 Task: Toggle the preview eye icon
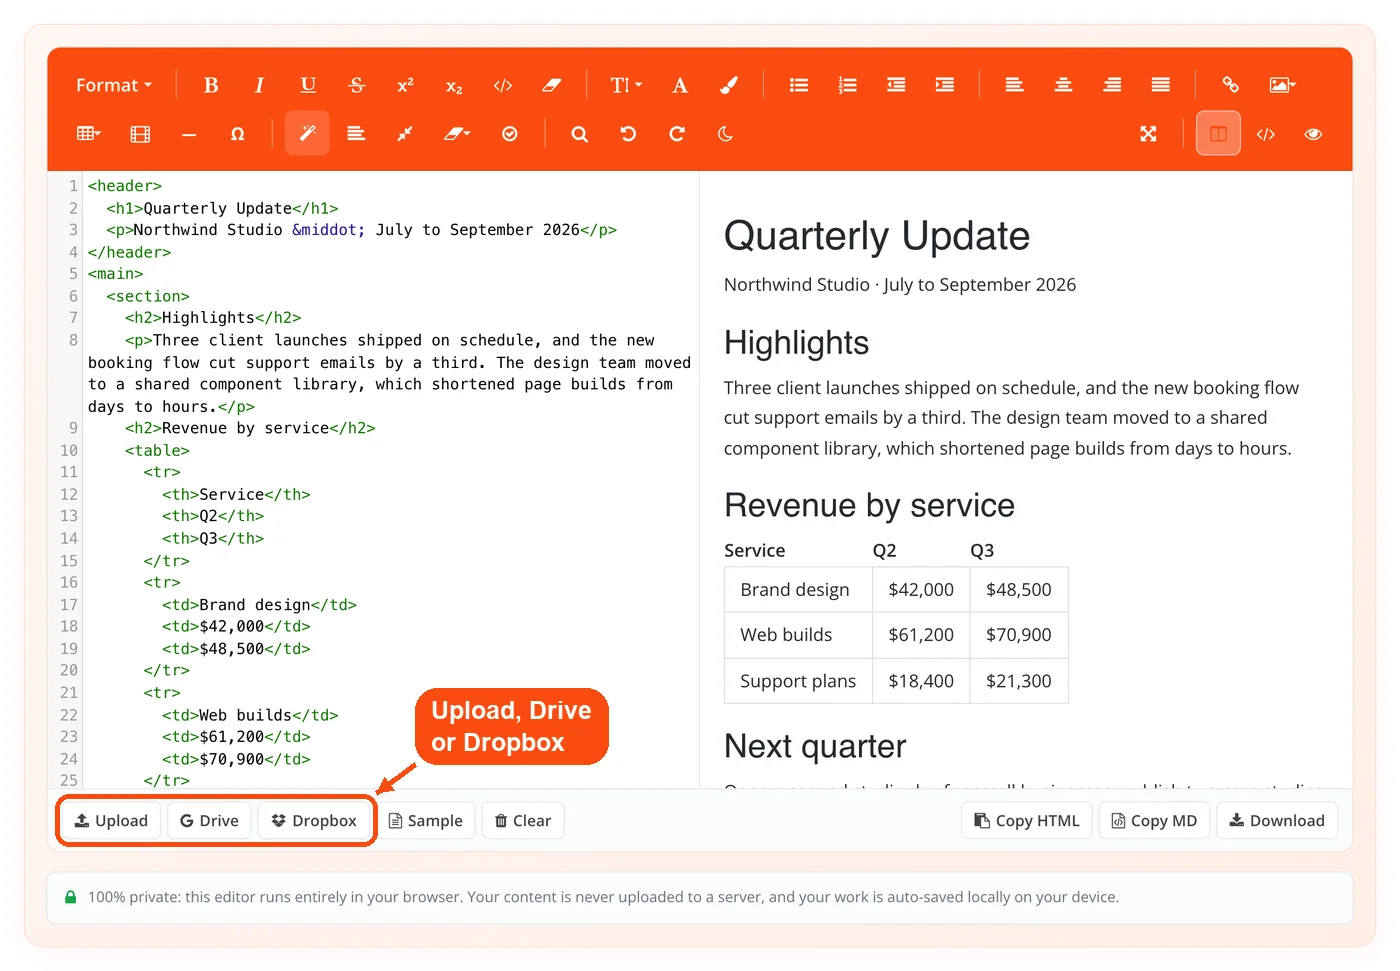tap(1314, 134)
